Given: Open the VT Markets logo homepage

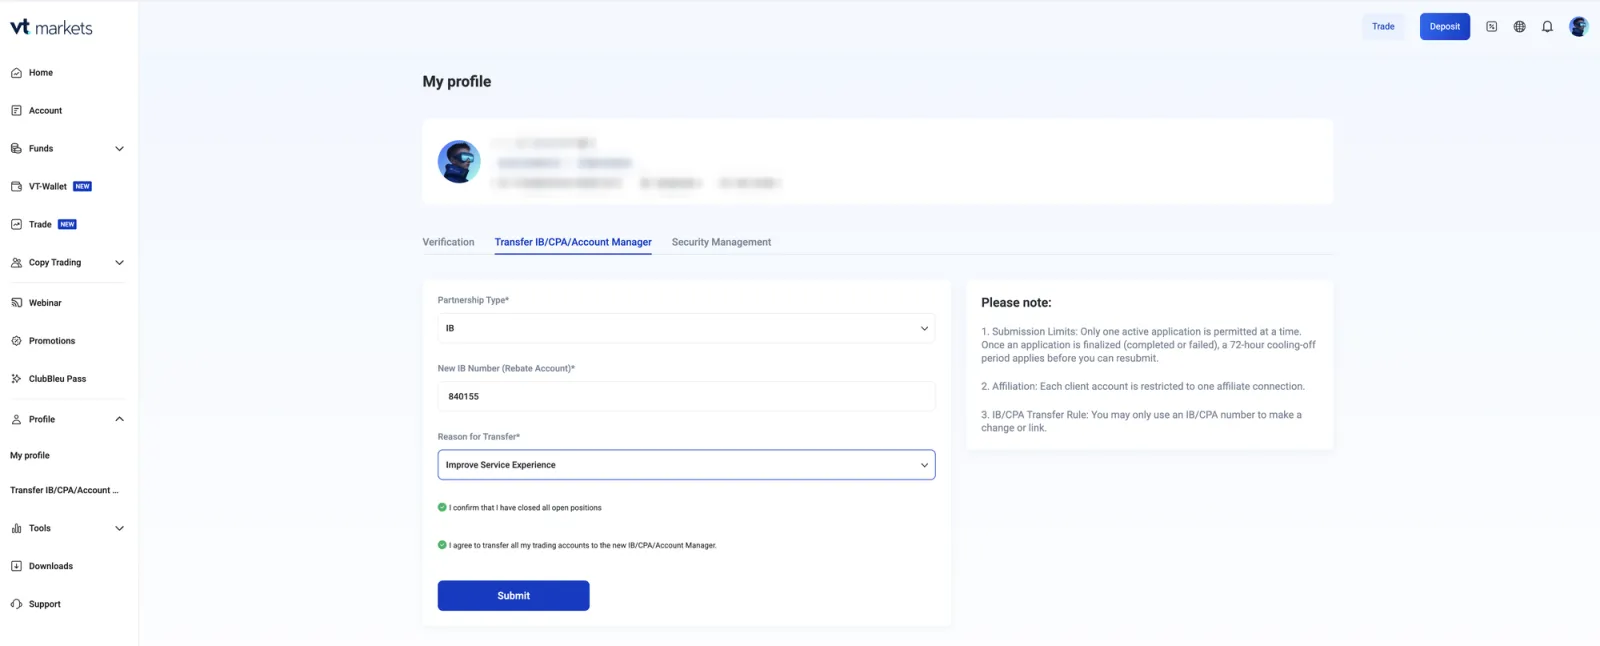Looking at the screenshot, I should (x=51, y=28).
